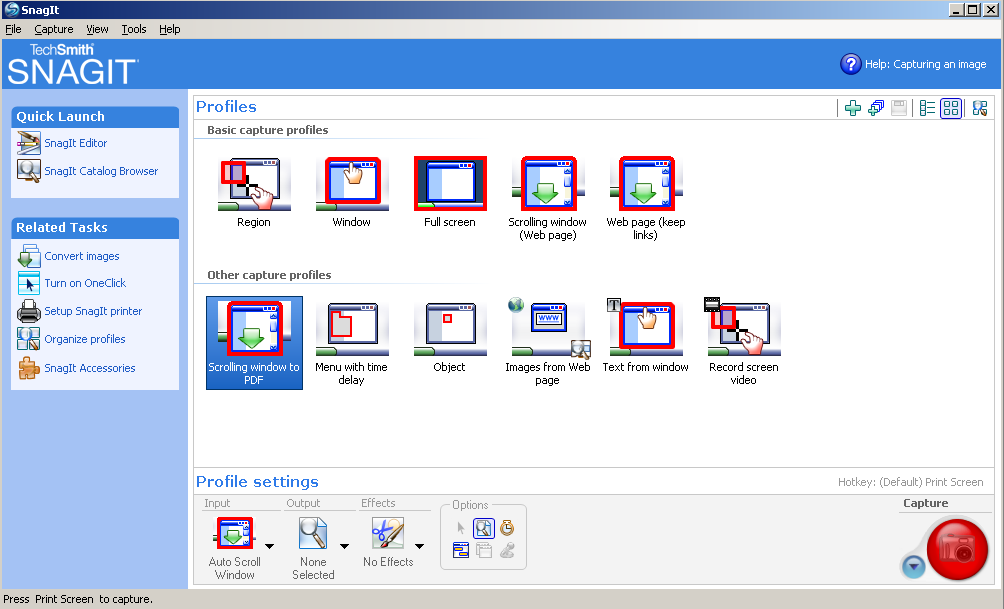Open the SnagIt Accessories link
This screenshot has height=609, width=1004.
click(90, 368)
